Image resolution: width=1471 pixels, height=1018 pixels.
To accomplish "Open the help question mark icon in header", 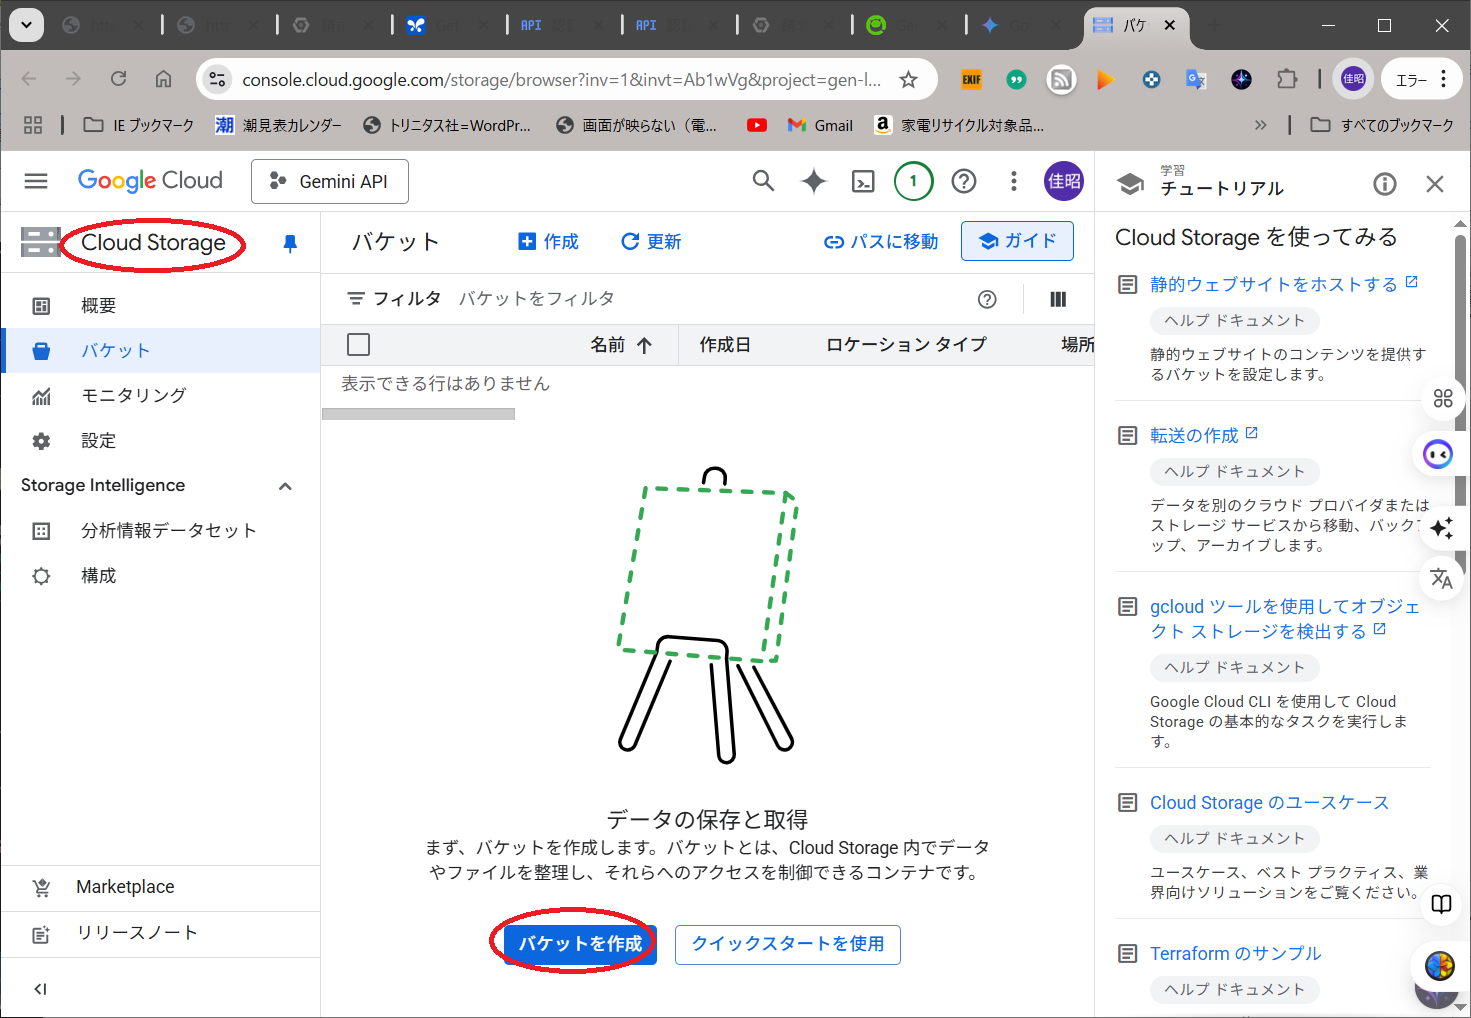I will coord(963,181).
